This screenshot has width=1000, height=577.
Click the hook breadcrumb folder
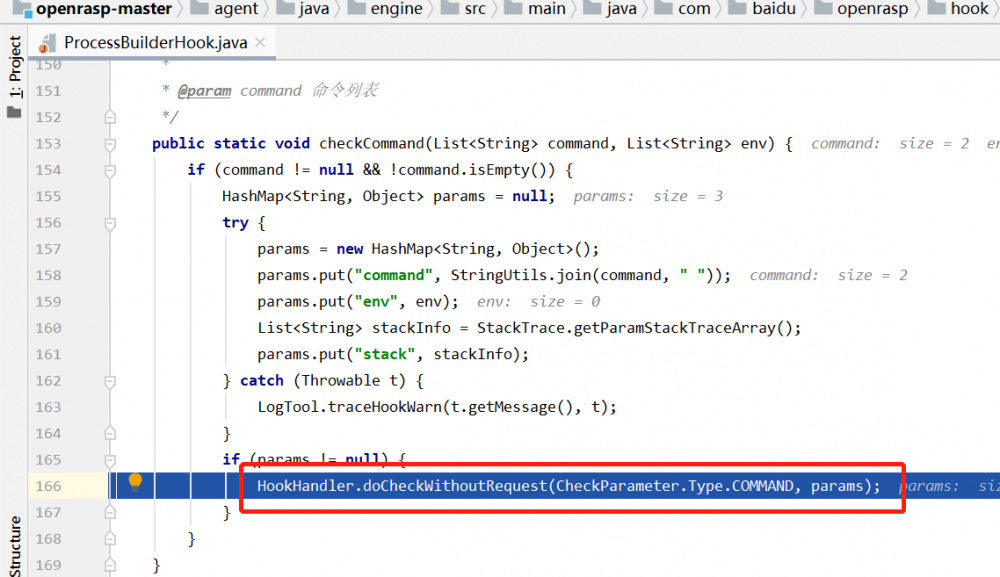(x=958, y=9)
